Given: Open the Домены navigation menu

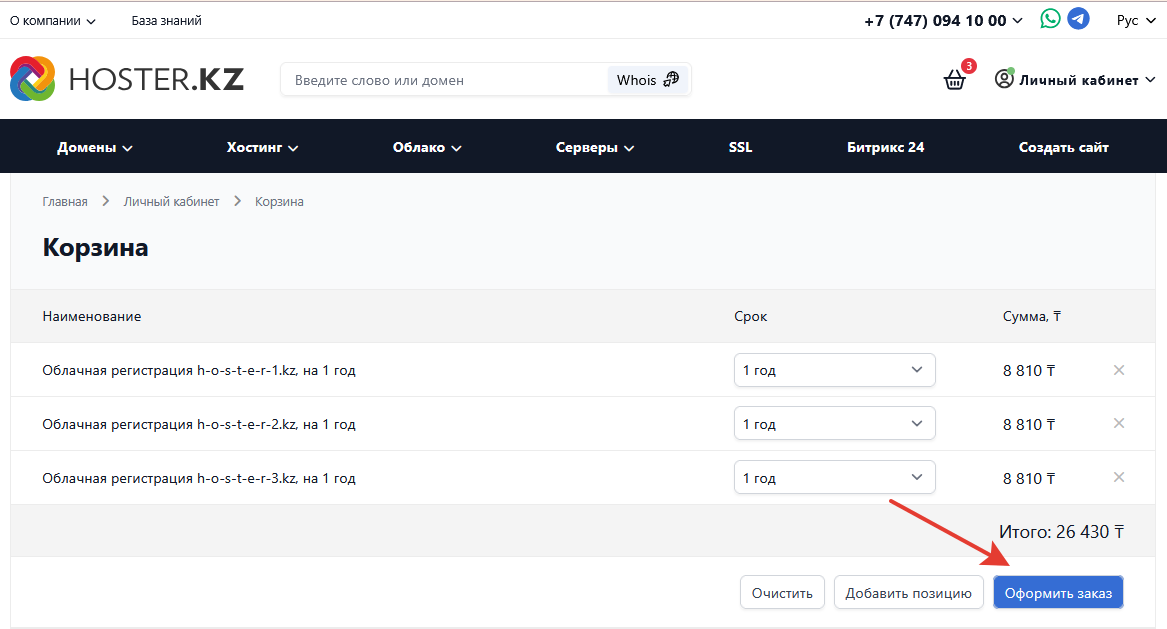Looking at the screenshot, I should [95, 147].
